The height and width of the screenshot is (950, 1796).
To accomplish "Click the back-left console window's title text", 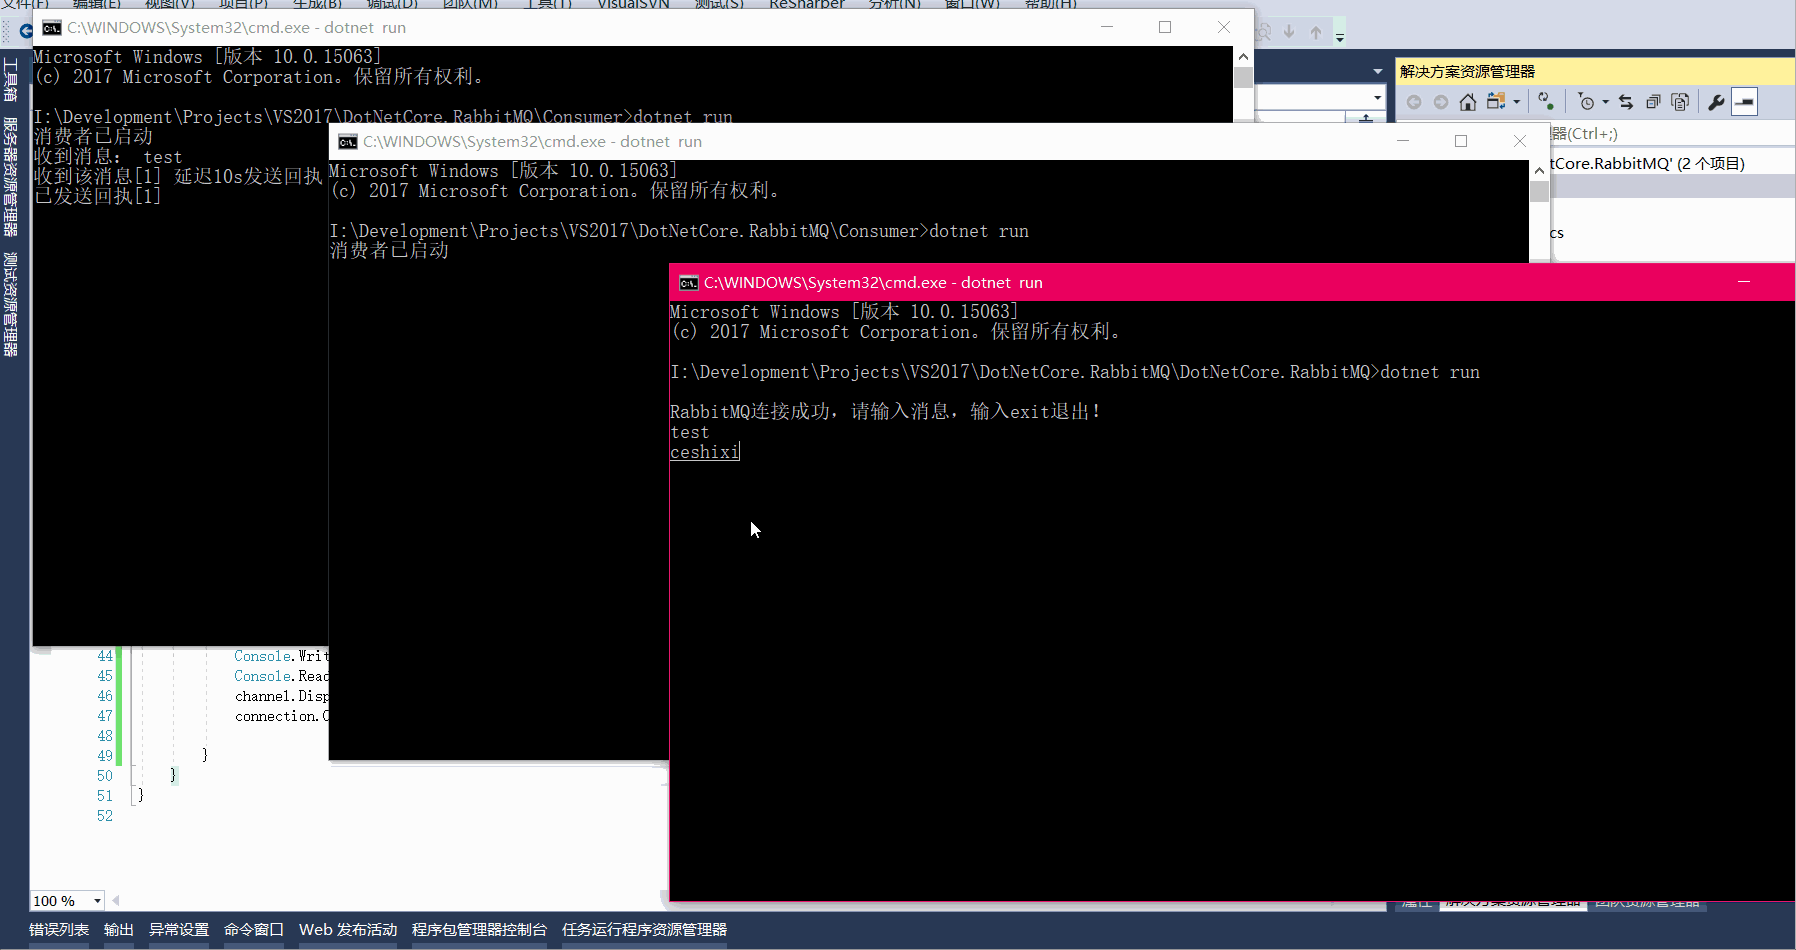I will [236, 28].
